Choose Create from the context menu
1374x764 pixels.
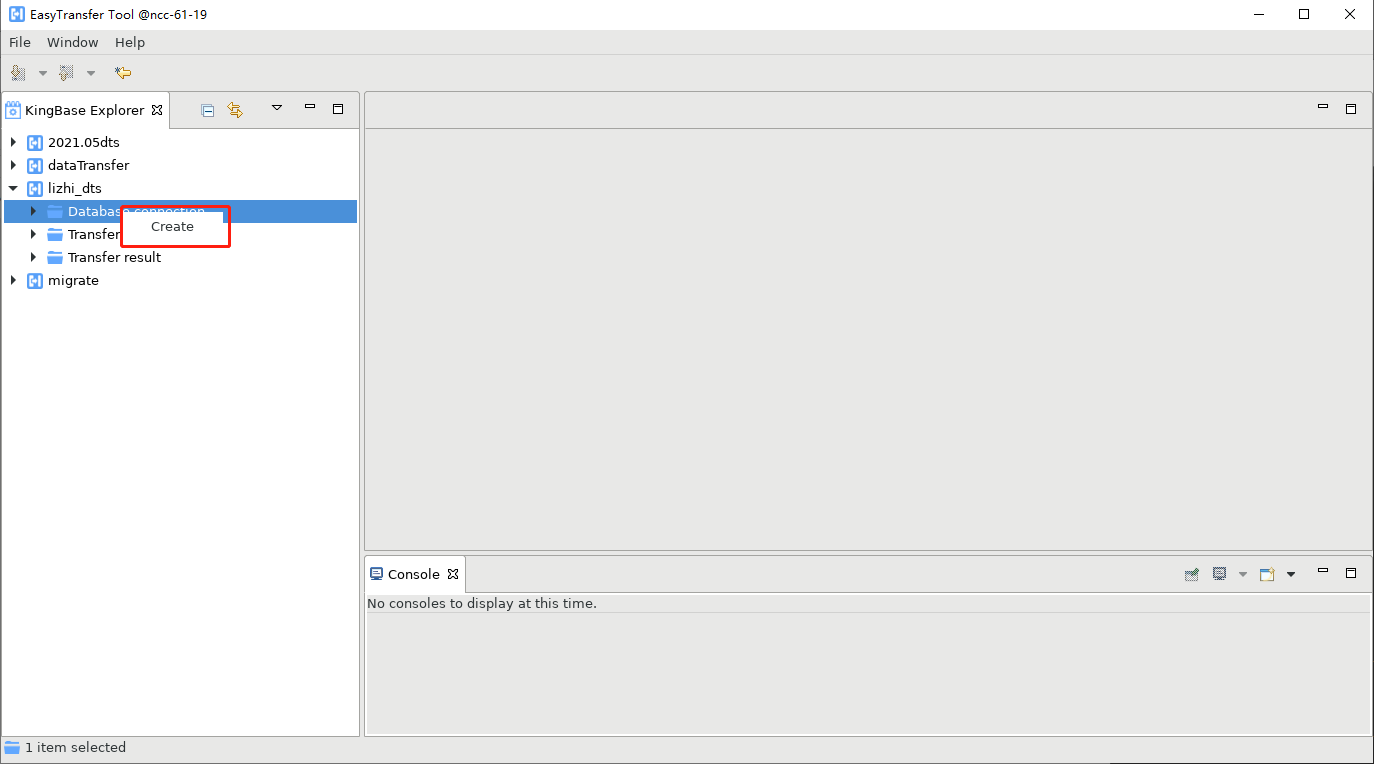click(x=172, y=227)
